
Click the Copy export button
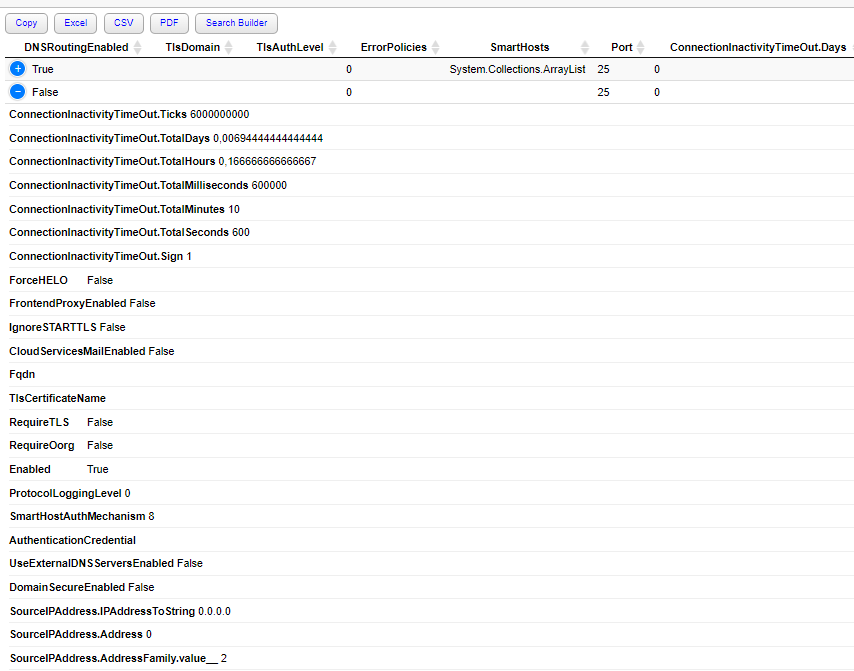pyautogui.click(x=26, y=23)
